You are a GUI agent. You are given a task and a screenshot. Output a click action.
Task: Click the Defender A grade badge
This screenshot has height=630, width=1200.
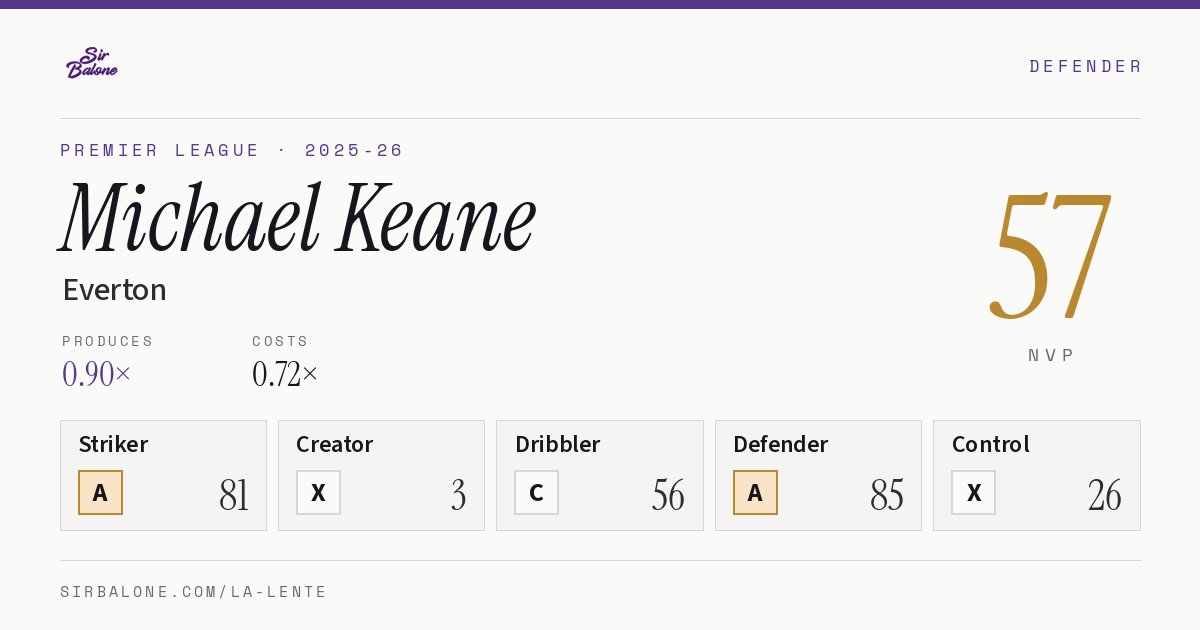(x=755, y=492)
